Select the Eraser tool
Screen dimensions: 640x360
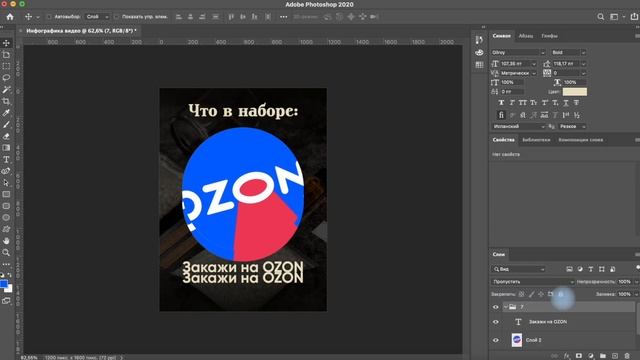(x=6, y=136)
